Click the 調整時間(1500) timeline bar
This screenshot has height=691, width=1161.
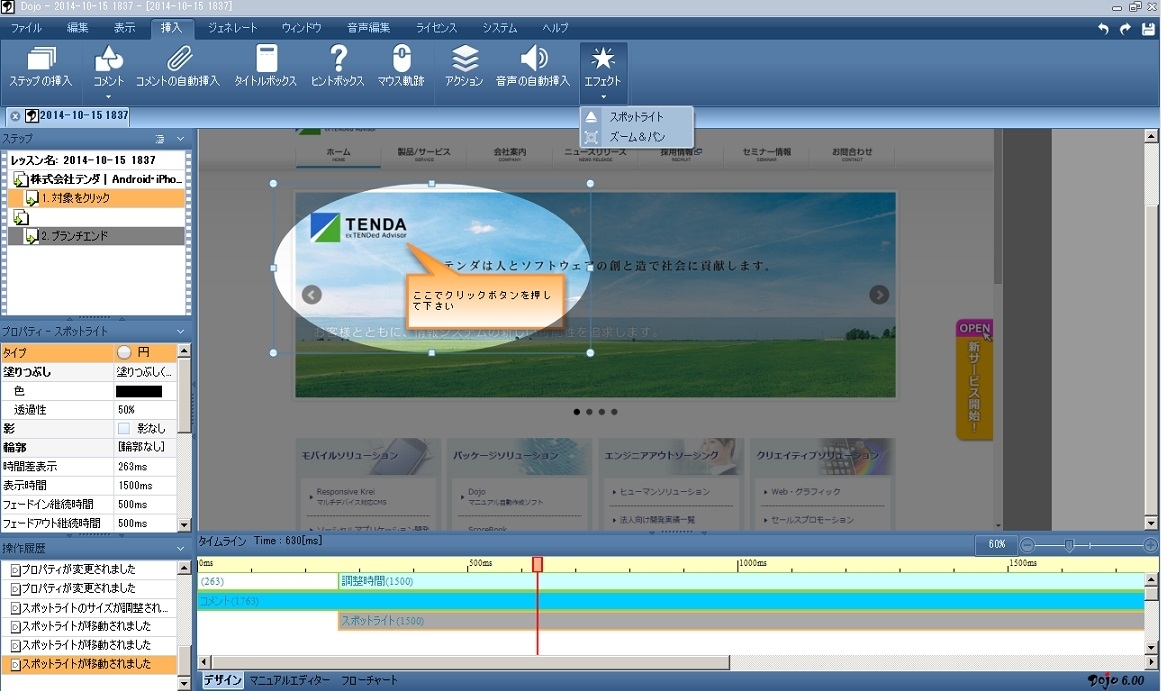(740, 581)
